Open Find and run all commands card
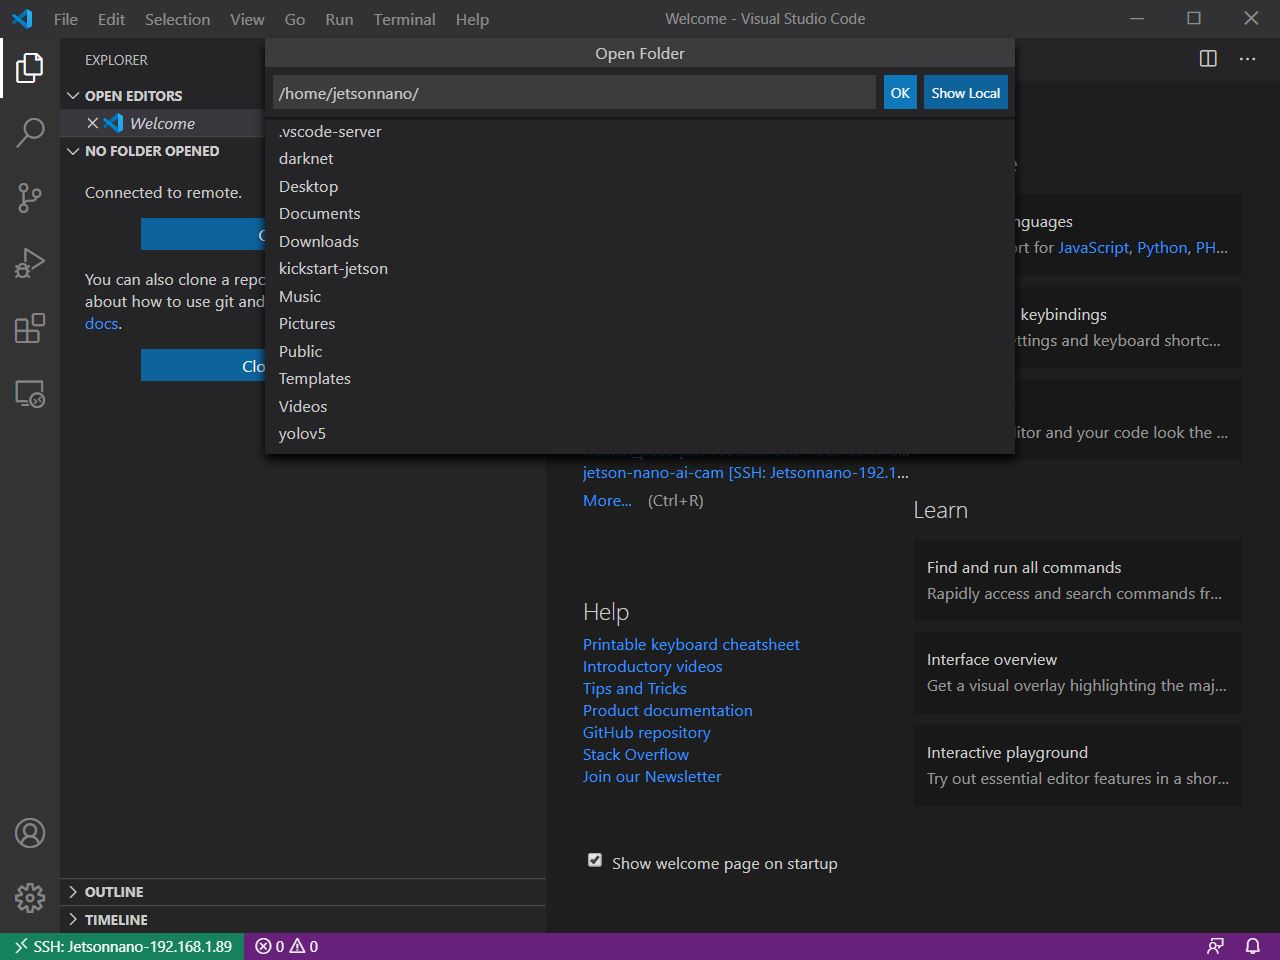The image size is (1280, 960). coord(1077,580)
